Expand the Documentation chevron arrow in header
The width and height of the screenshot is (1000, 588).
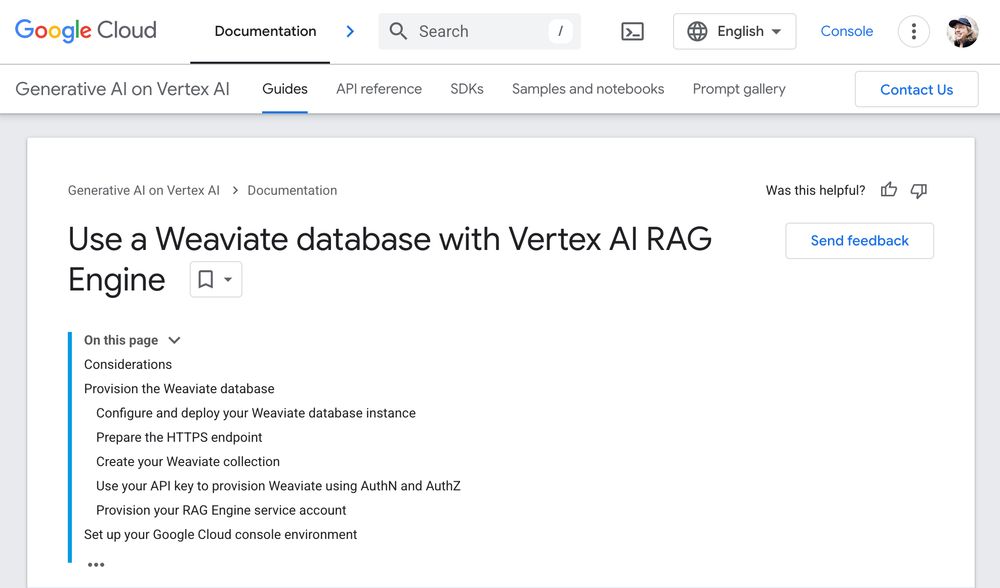tap(349, 31)
